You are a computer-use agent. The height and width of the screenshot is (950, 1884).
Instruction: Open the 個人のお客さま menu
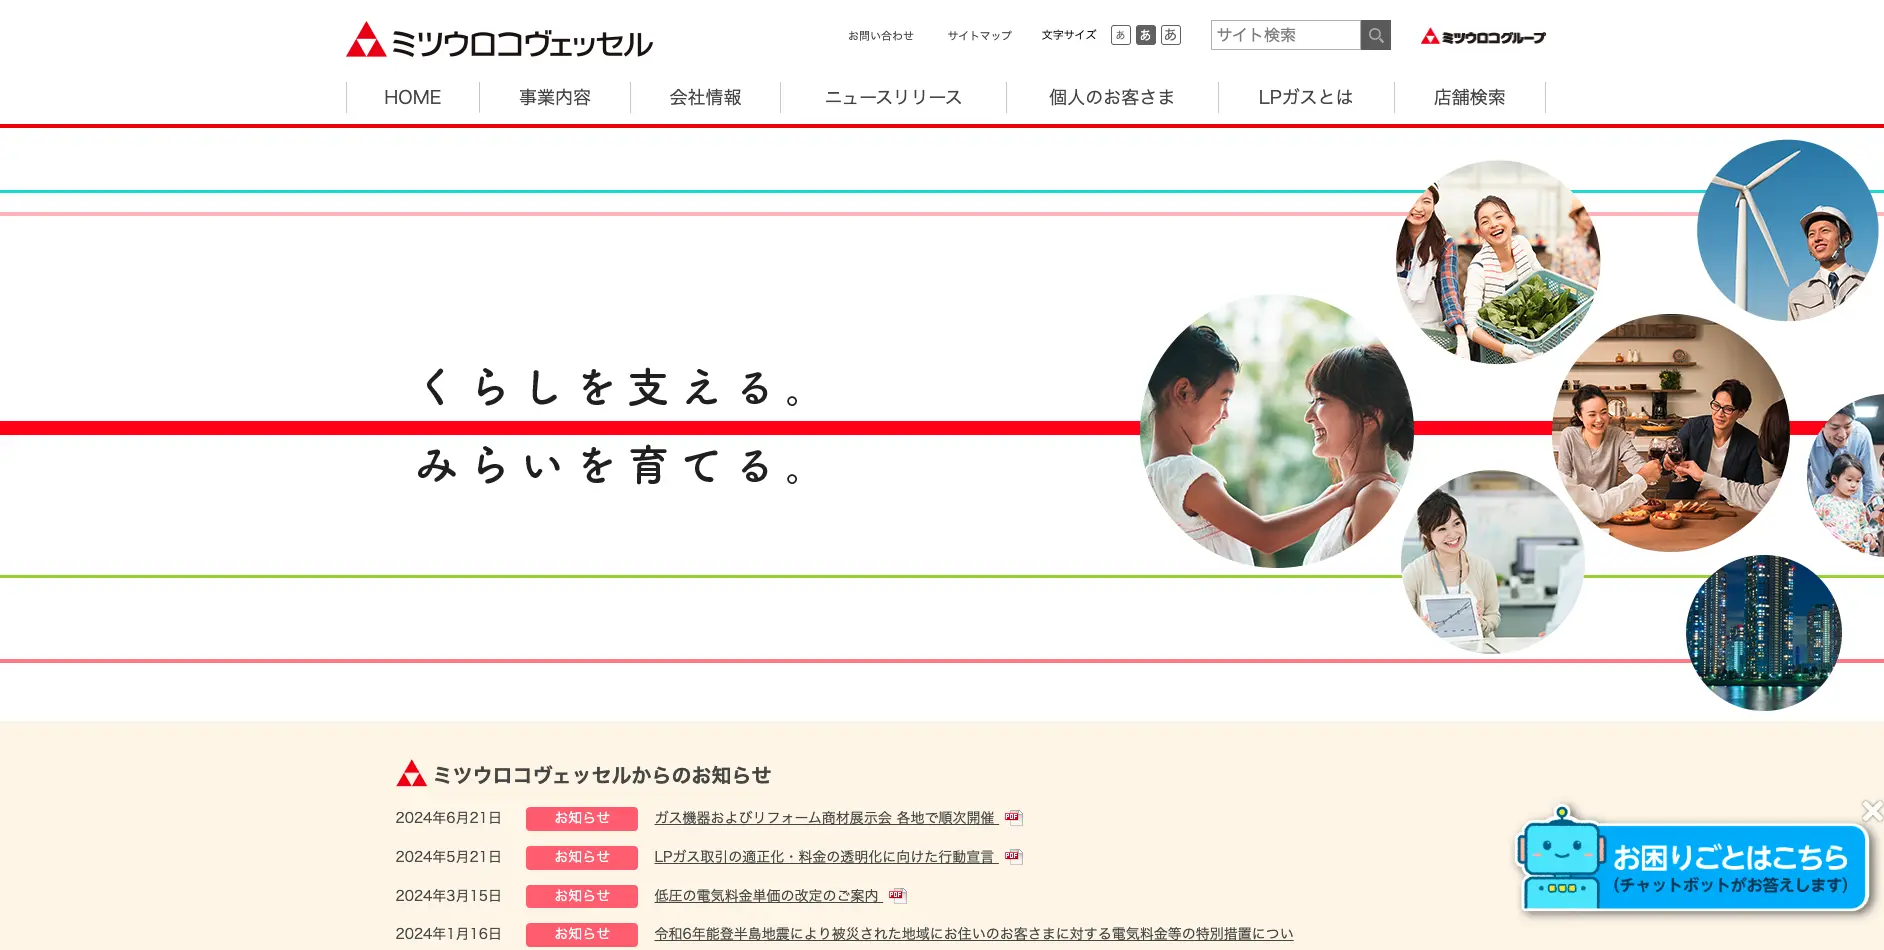pos(1112,97)
